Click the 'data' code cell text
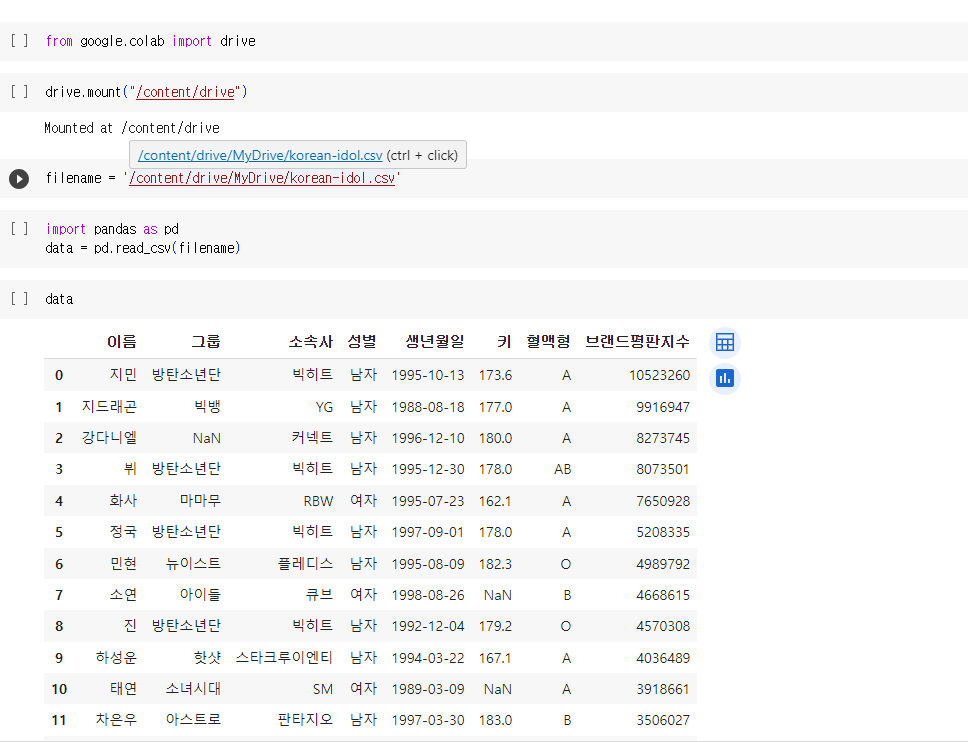 (59, 299)
